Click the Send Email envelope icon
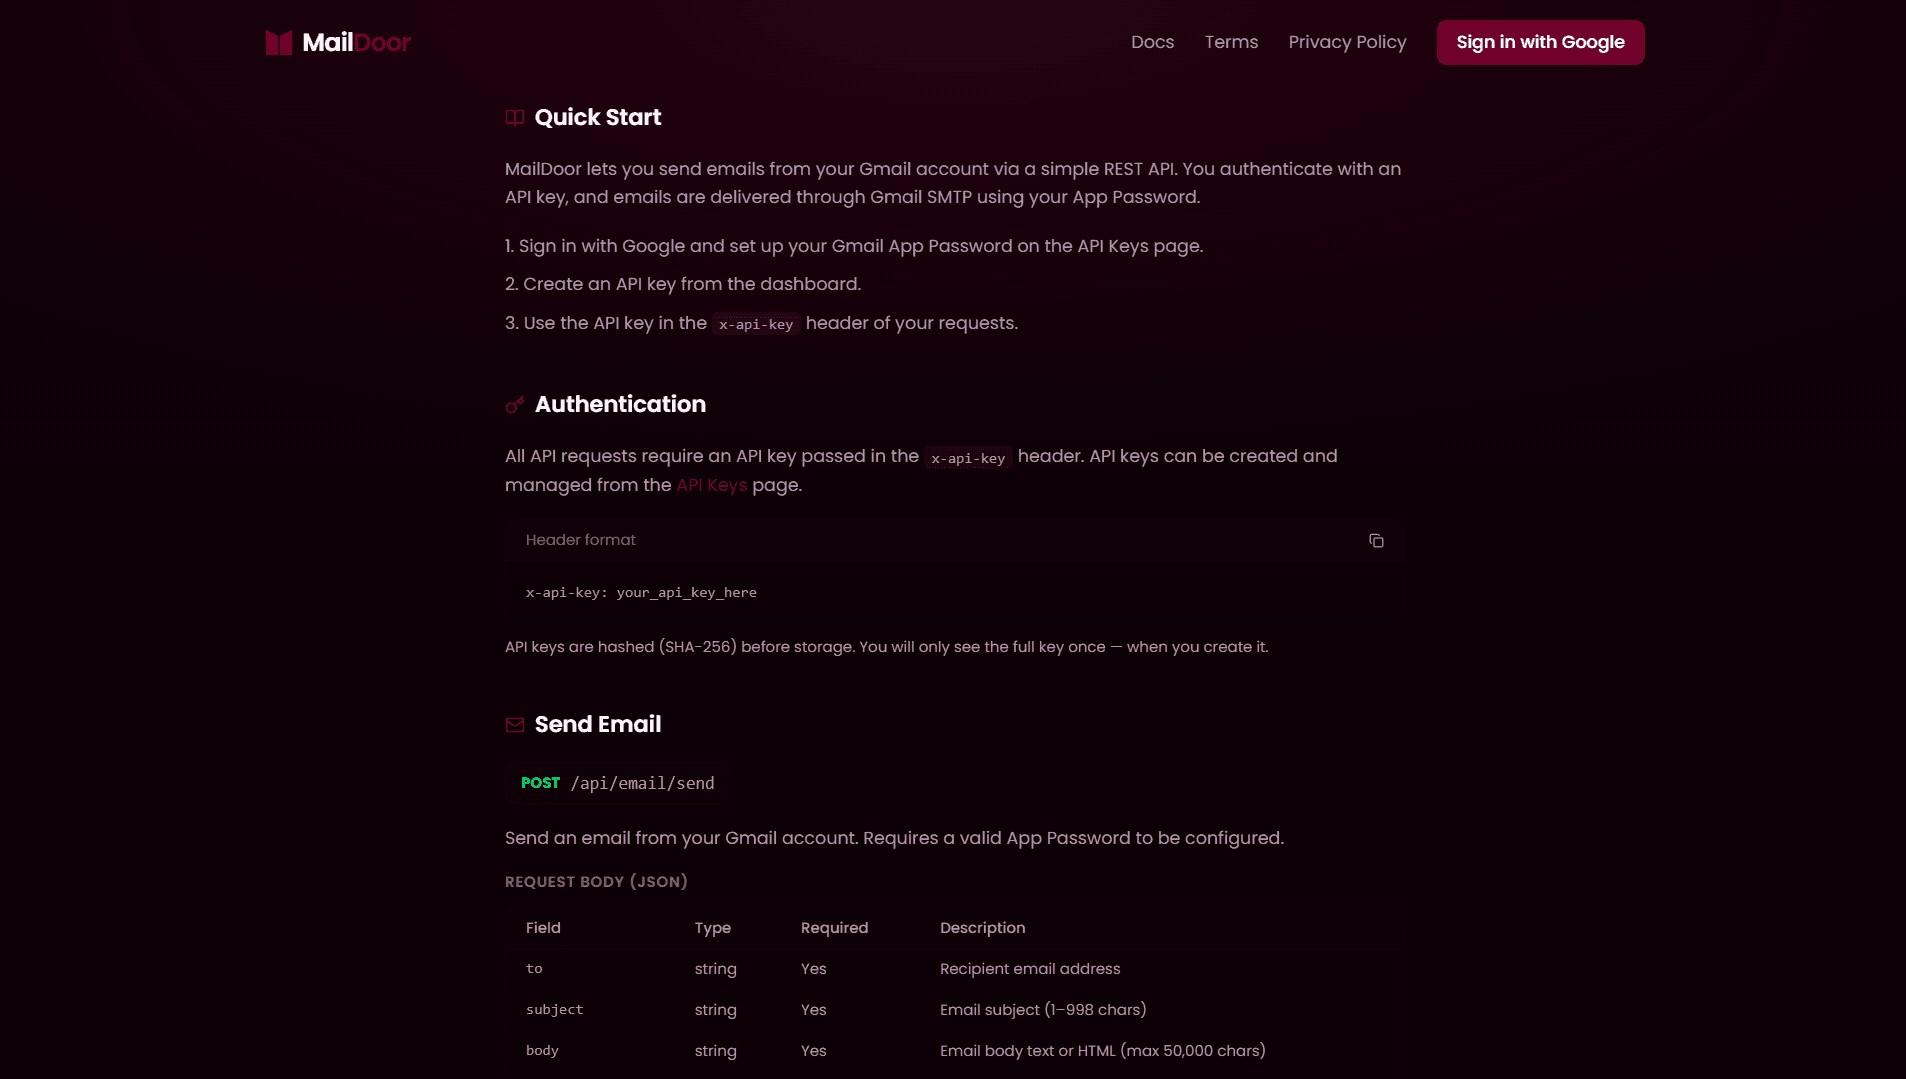The height and width of the screenshot is (1079, 1906). [515, 725]
